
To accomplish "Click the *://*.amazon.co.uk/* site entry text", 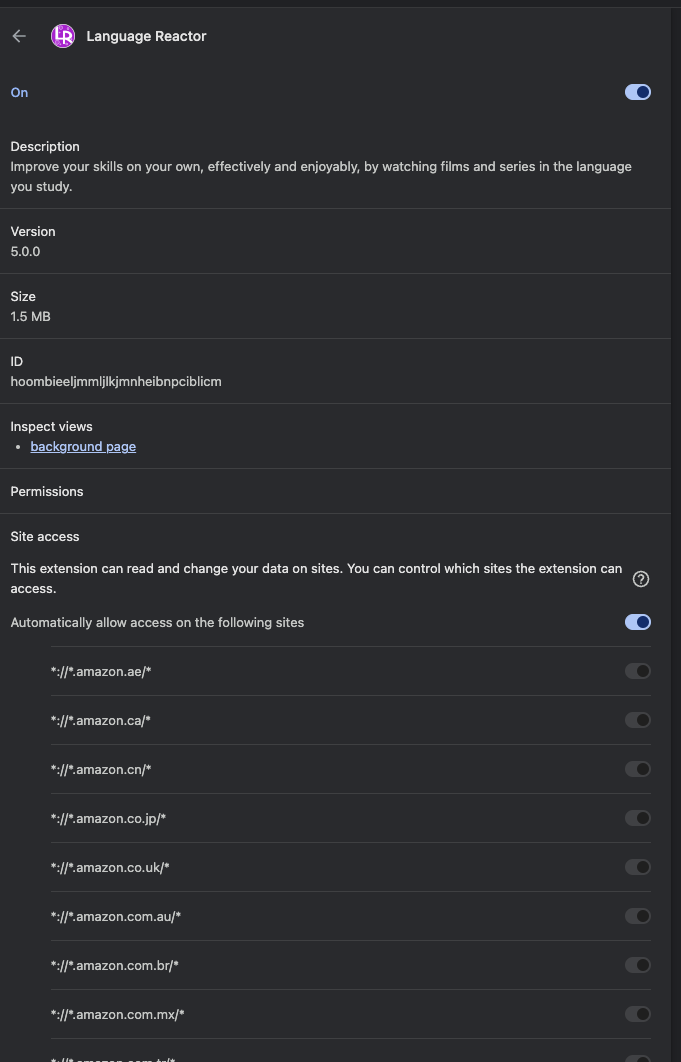I will tap(110, 868).
